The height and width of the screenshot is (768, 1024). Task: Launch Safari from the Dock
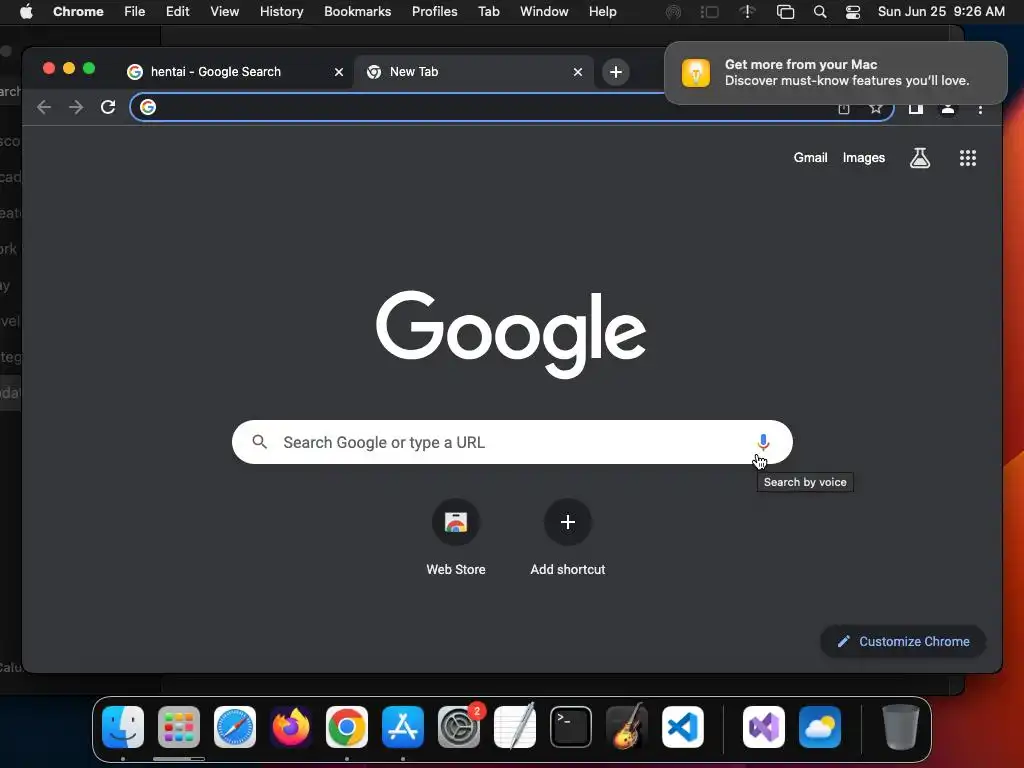(x=235, y=727)
